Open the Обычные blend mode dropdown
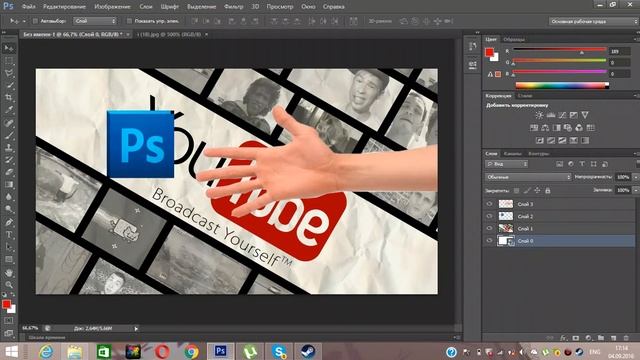This screenshot has width=640, height=360. [x=529, y=177]
